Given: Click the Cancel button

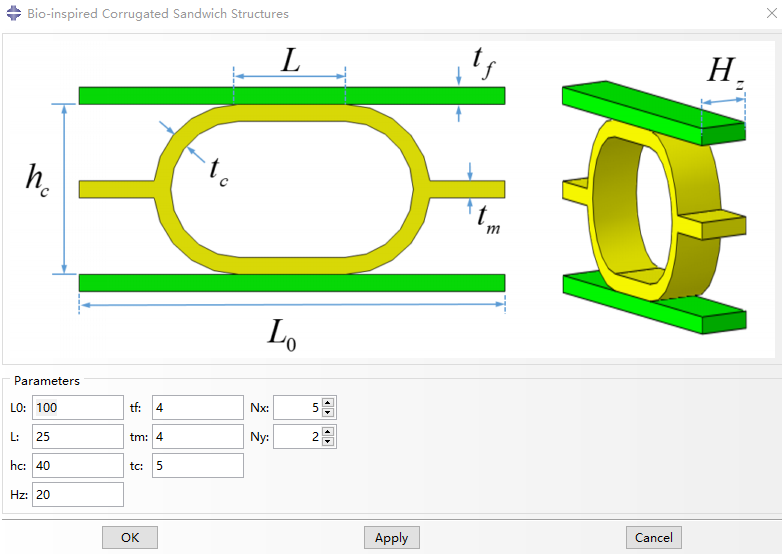Looking at the screenshot, I should click(x=653, y=538).
